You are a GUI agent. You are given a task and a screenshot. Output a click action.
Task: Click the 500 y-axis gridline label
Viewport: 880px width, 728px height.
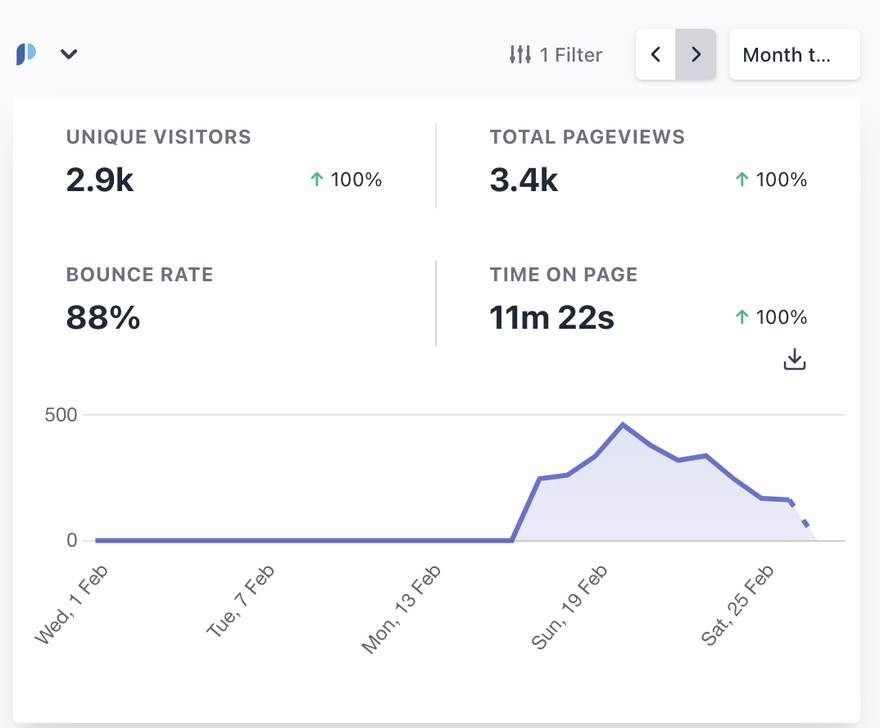[60, 414]
